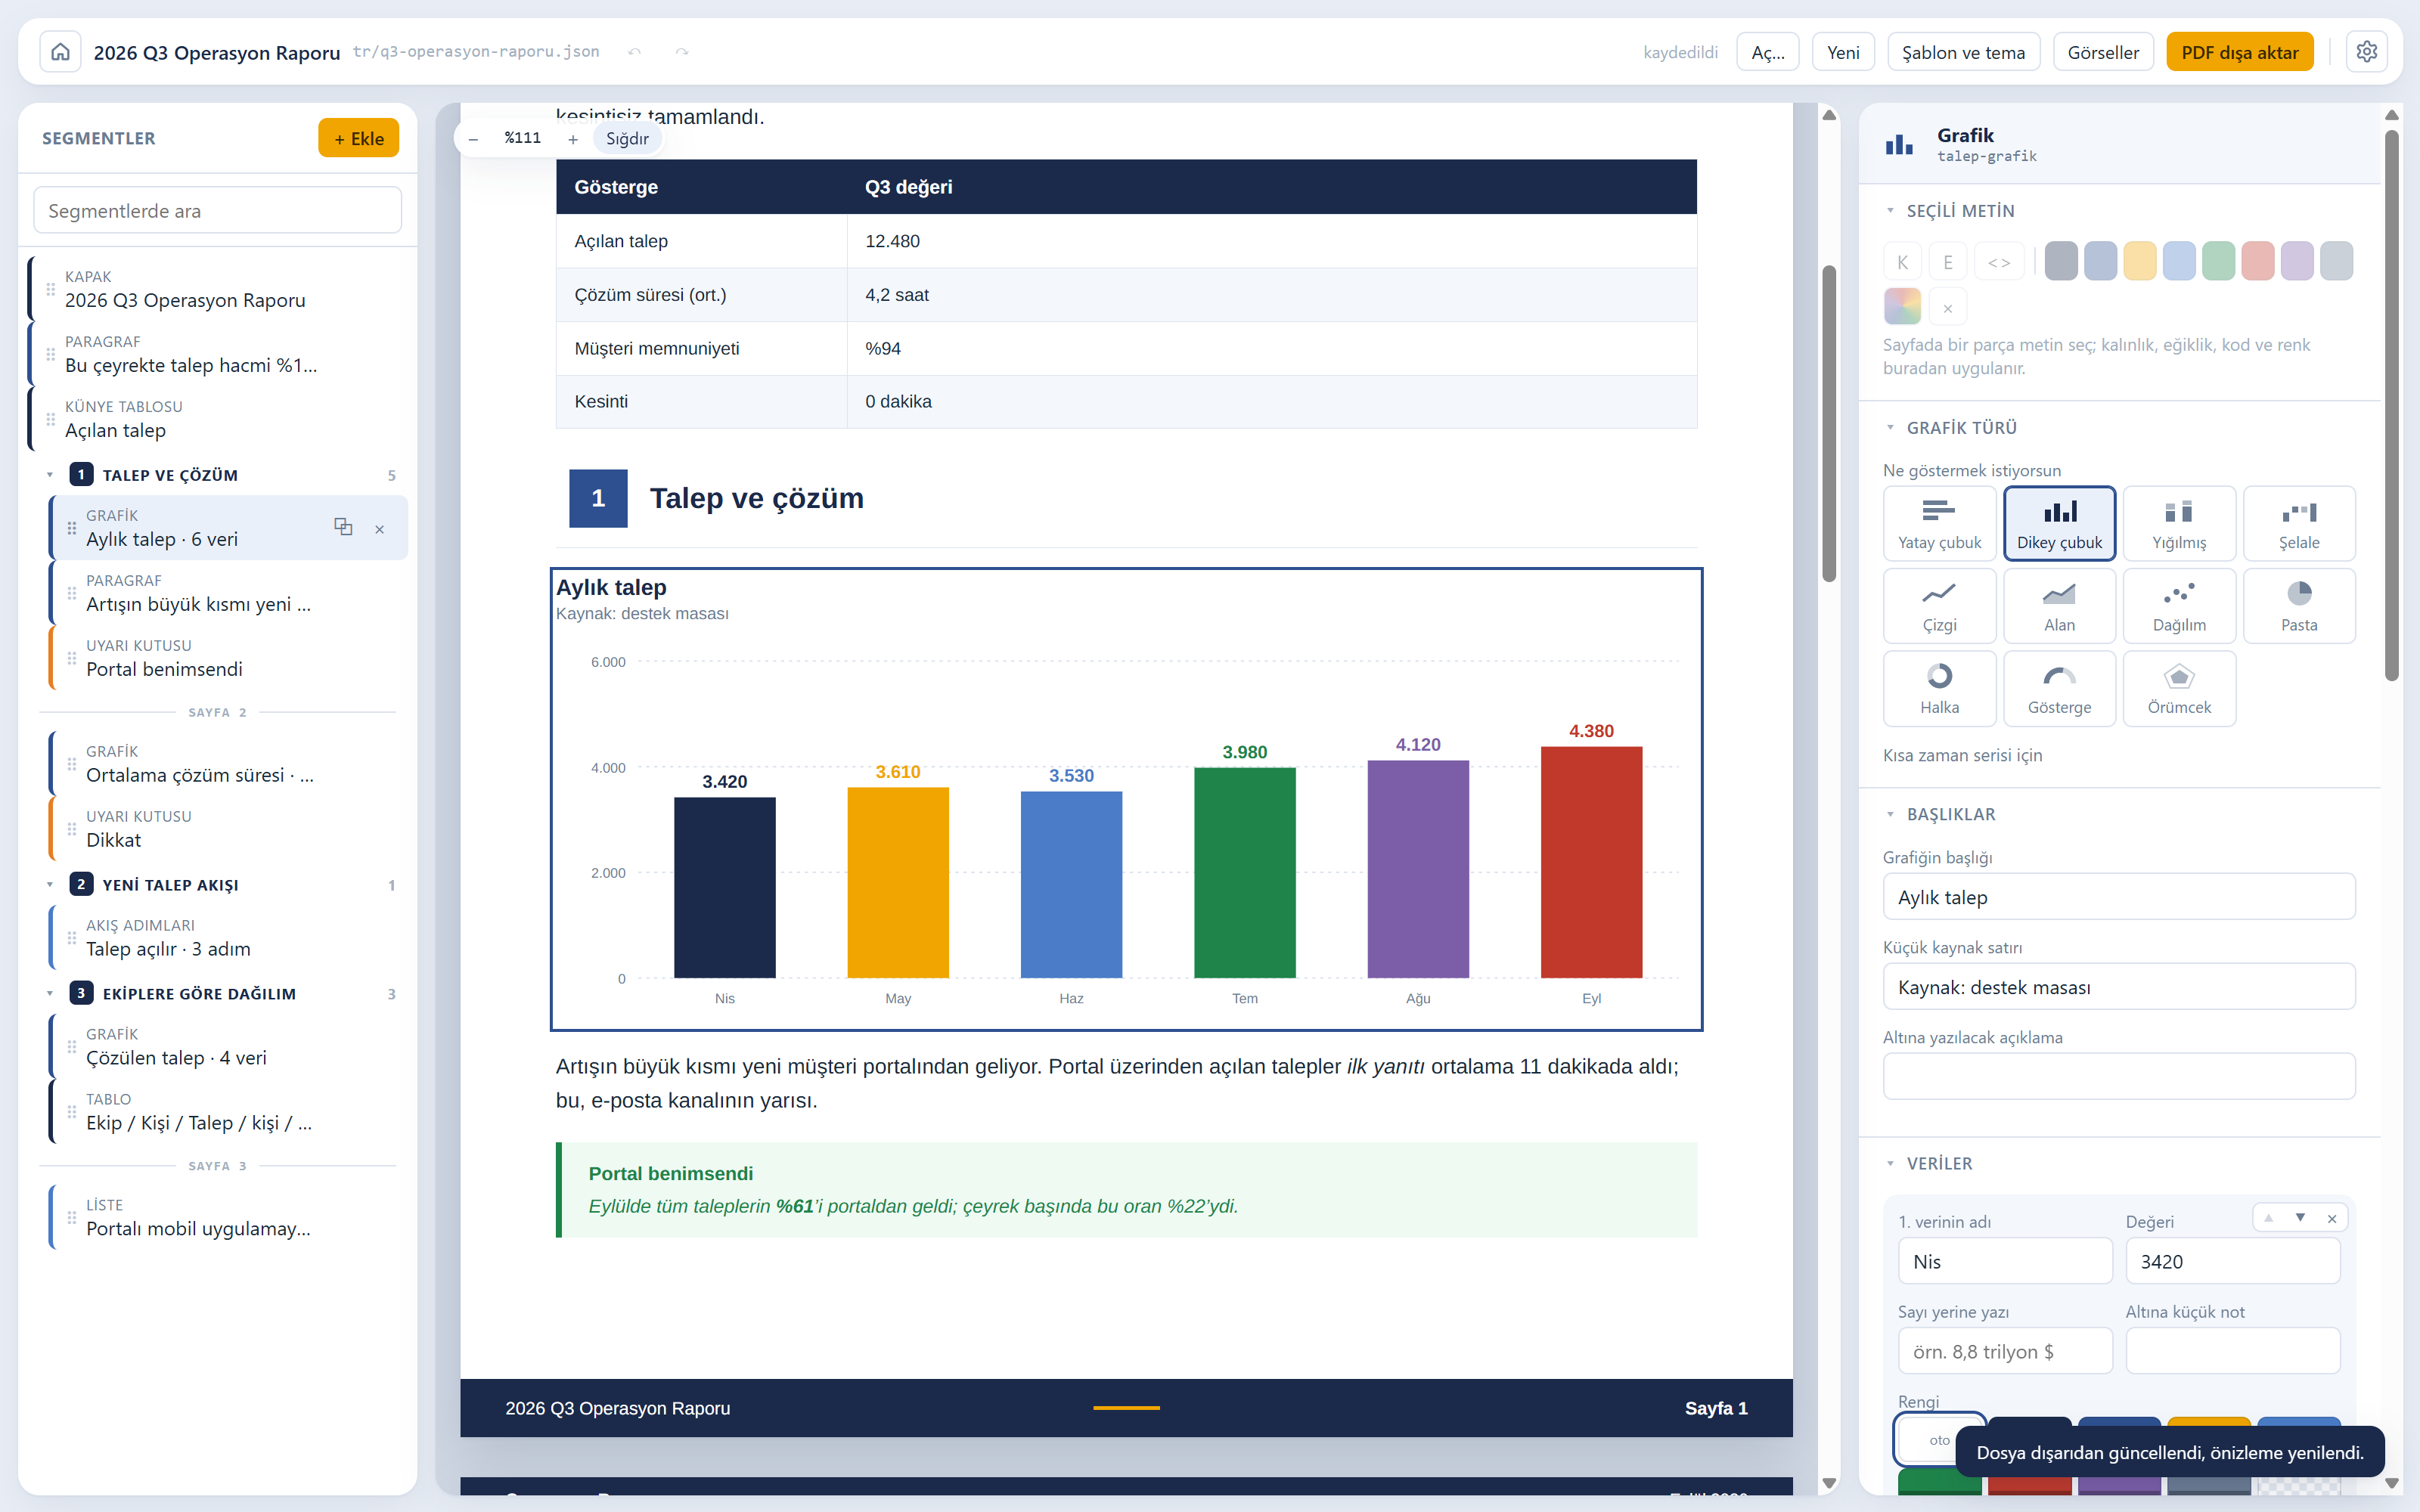Collapse the Başlıklar section

pyautogui.click(x=1890, y=815)
